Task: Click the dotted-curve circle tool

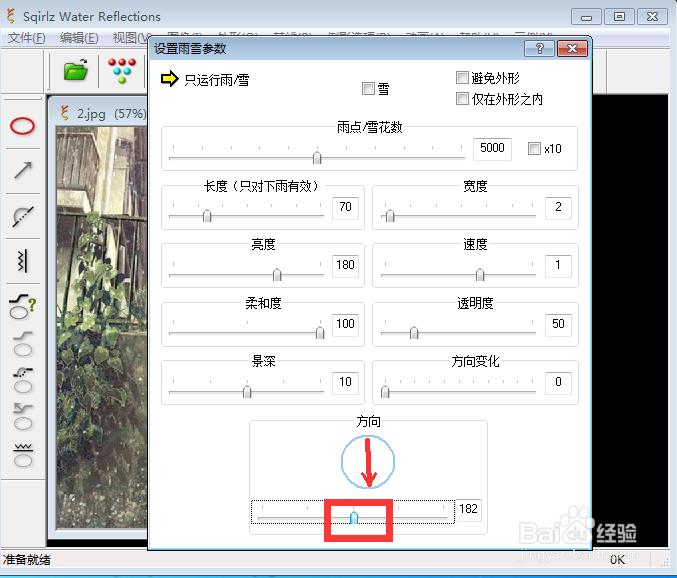Action: pos(23,380)
